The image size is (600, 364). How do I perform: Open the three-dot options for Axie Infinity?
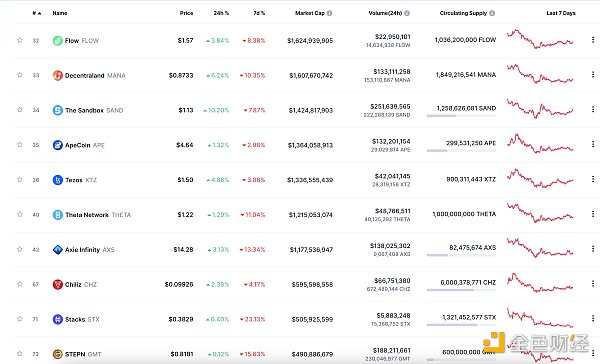[x=593, y=248]
